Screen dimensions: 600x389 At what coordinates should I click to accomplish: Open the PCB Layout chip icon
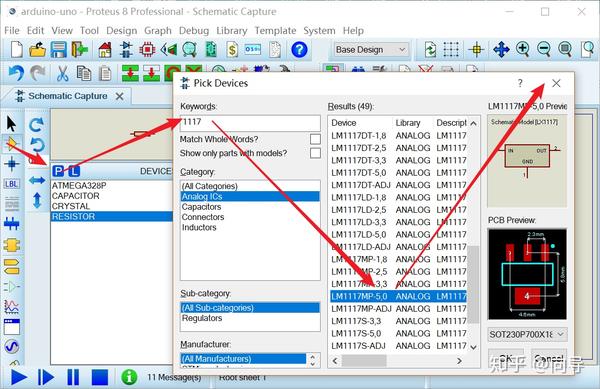tap(147, 50)
